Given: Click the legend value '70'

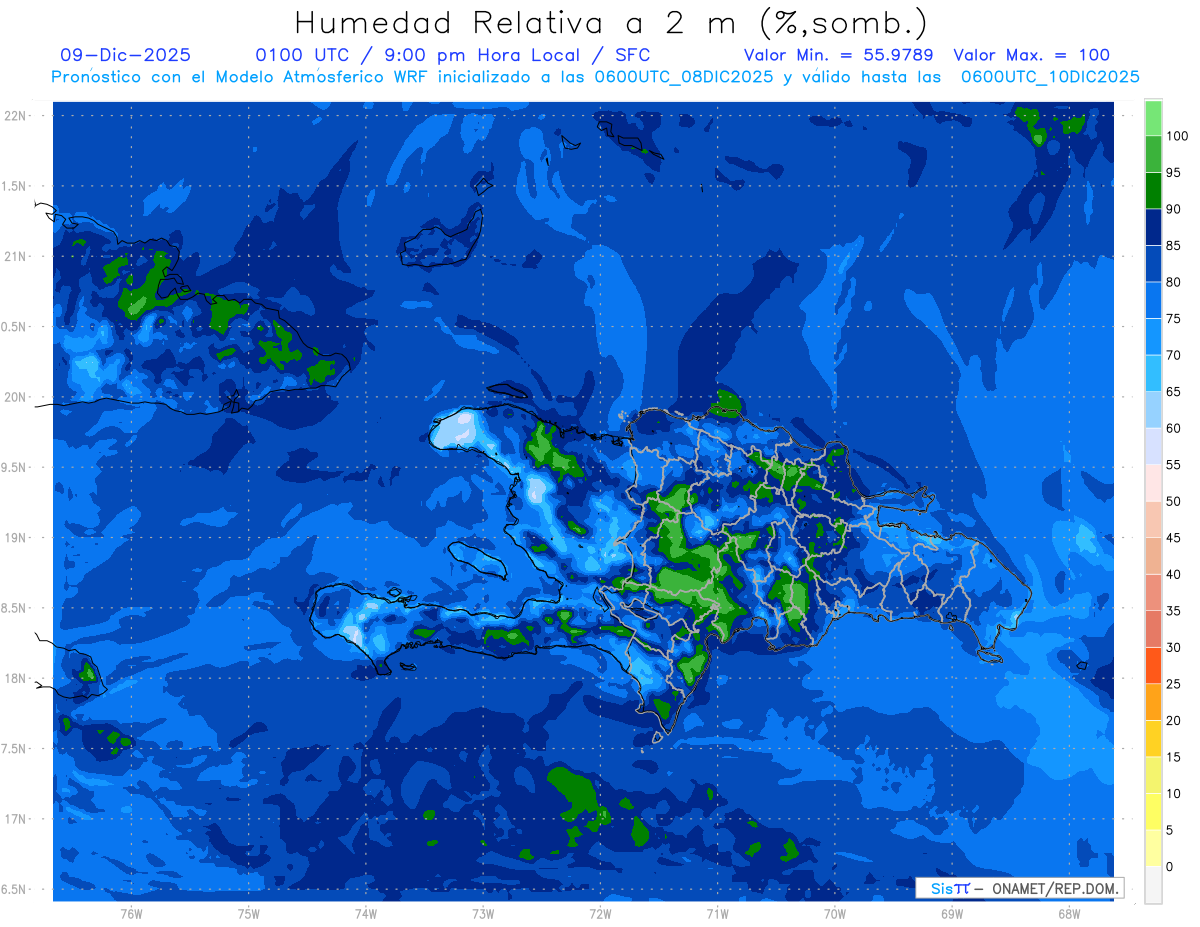Looking at the screenshot, I should coord(1174,355).
